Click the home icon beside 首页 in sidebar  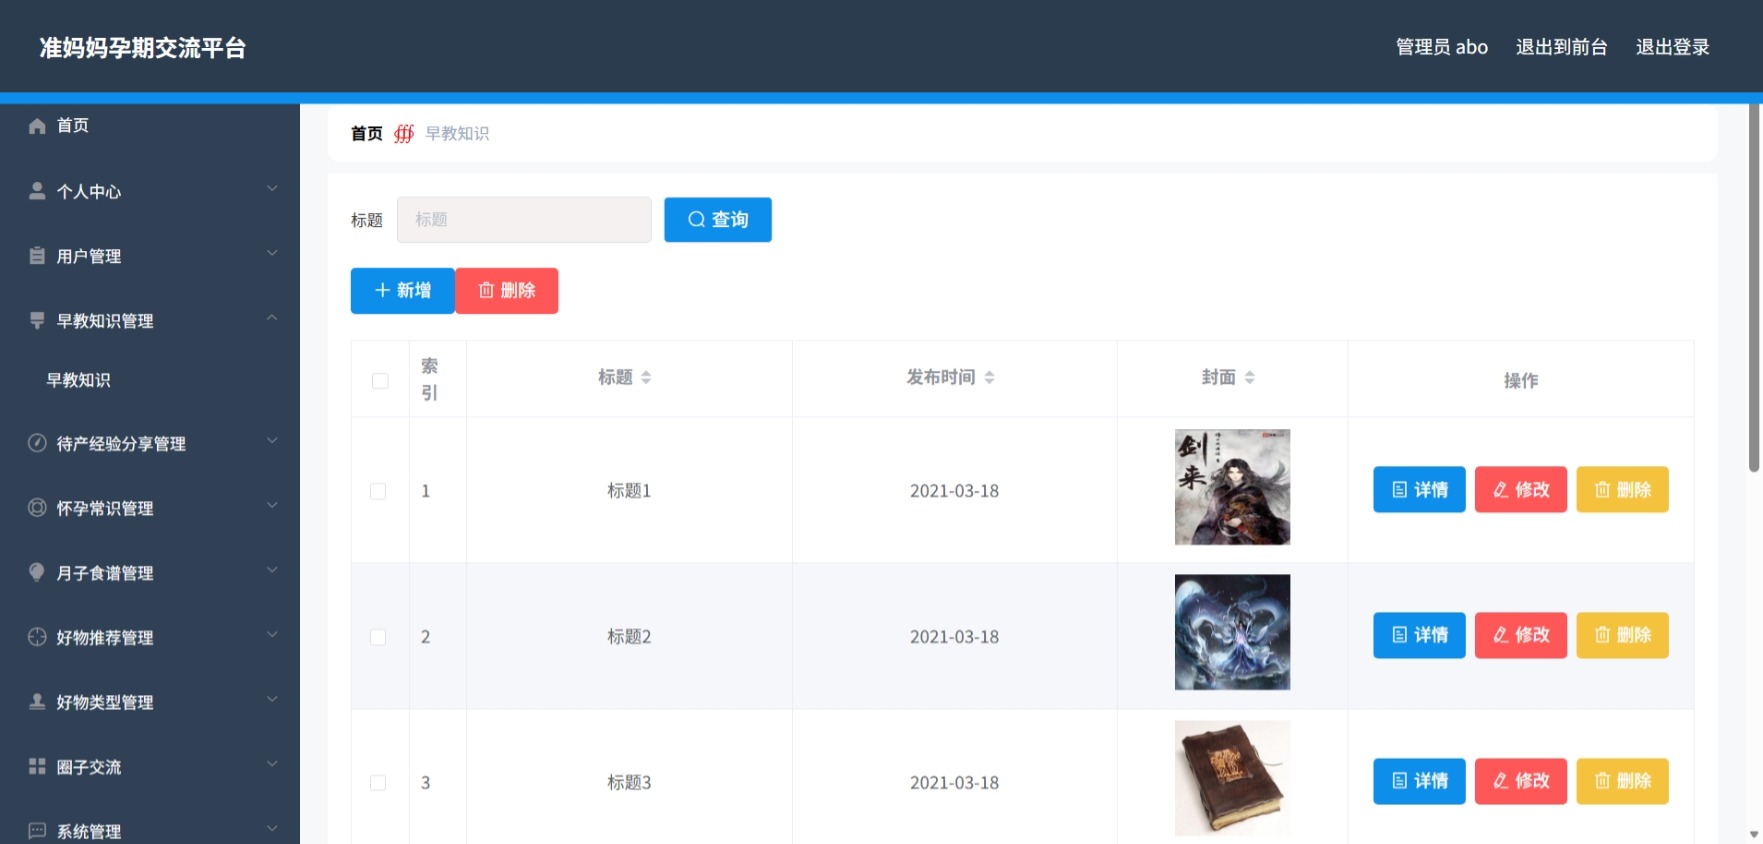tap(37, 126)
